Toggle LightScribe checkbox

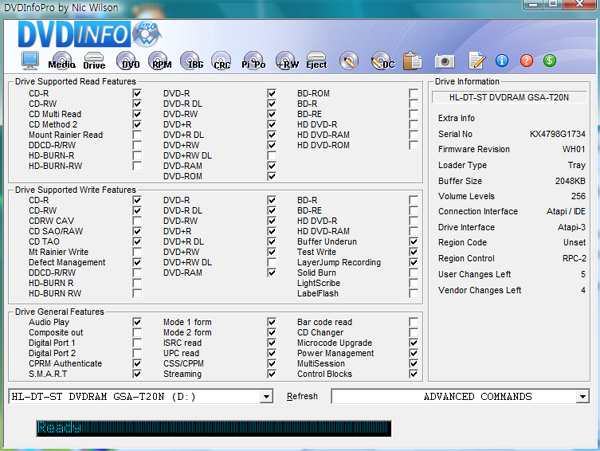(413, 283)
